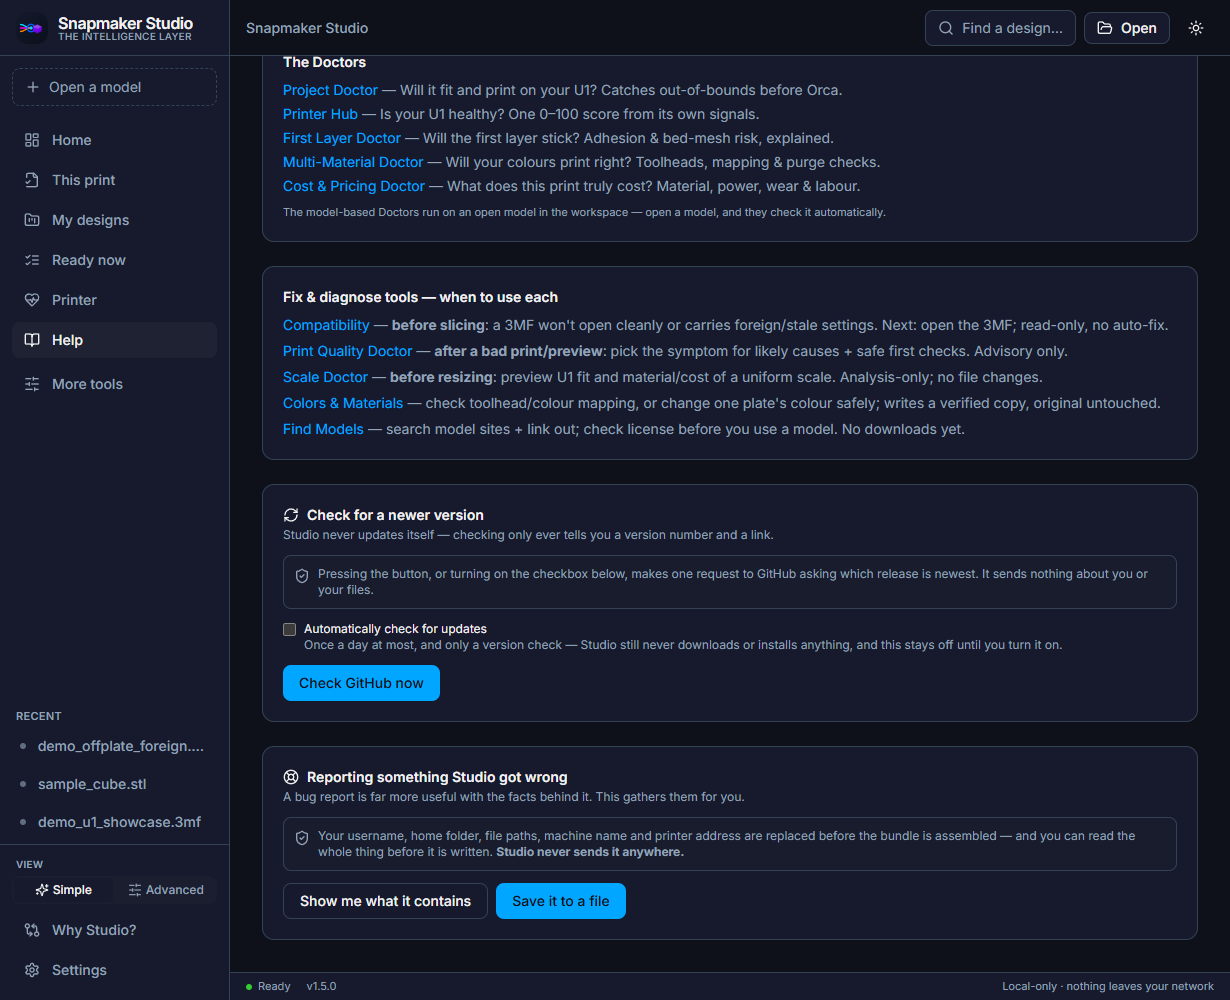Click the Why Studio? icon
Viewport: 1230px width, 1000px height.
point(32,930)
